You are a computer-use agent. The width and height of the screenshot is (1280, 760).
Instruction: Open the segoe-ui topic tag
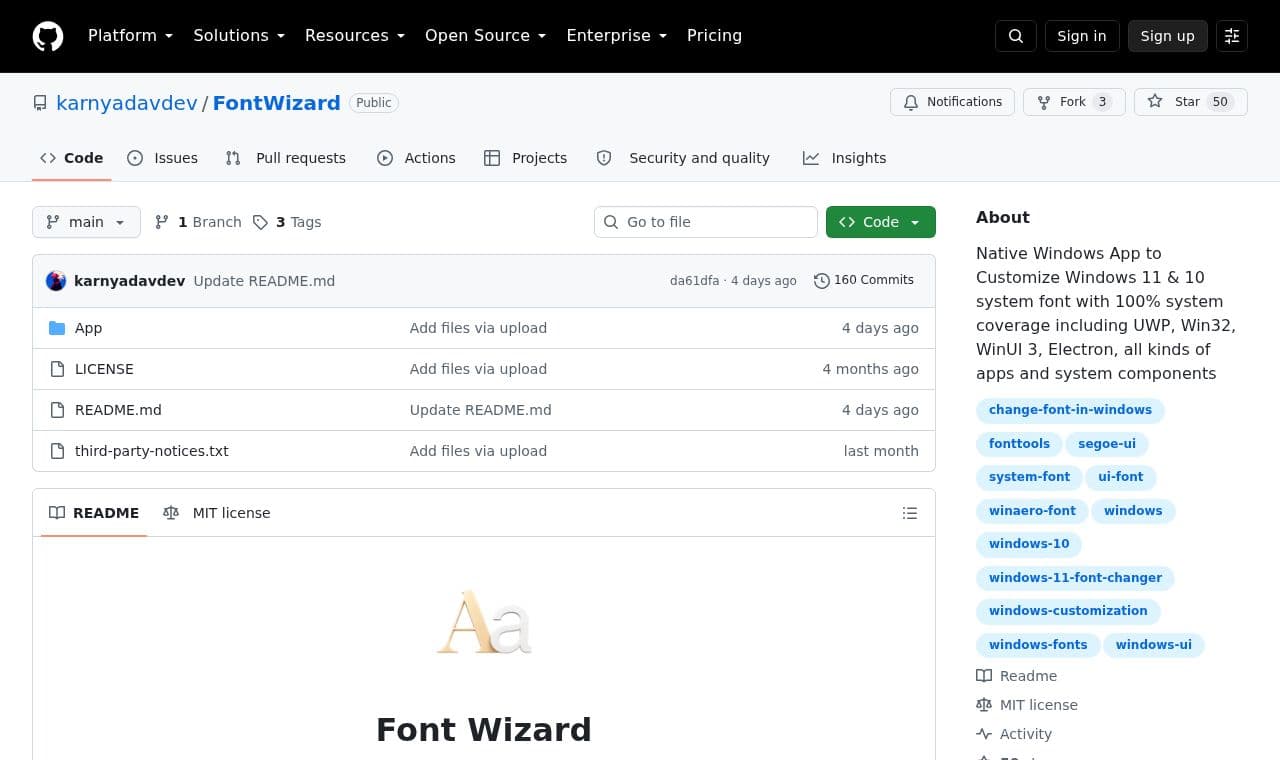1106,444
